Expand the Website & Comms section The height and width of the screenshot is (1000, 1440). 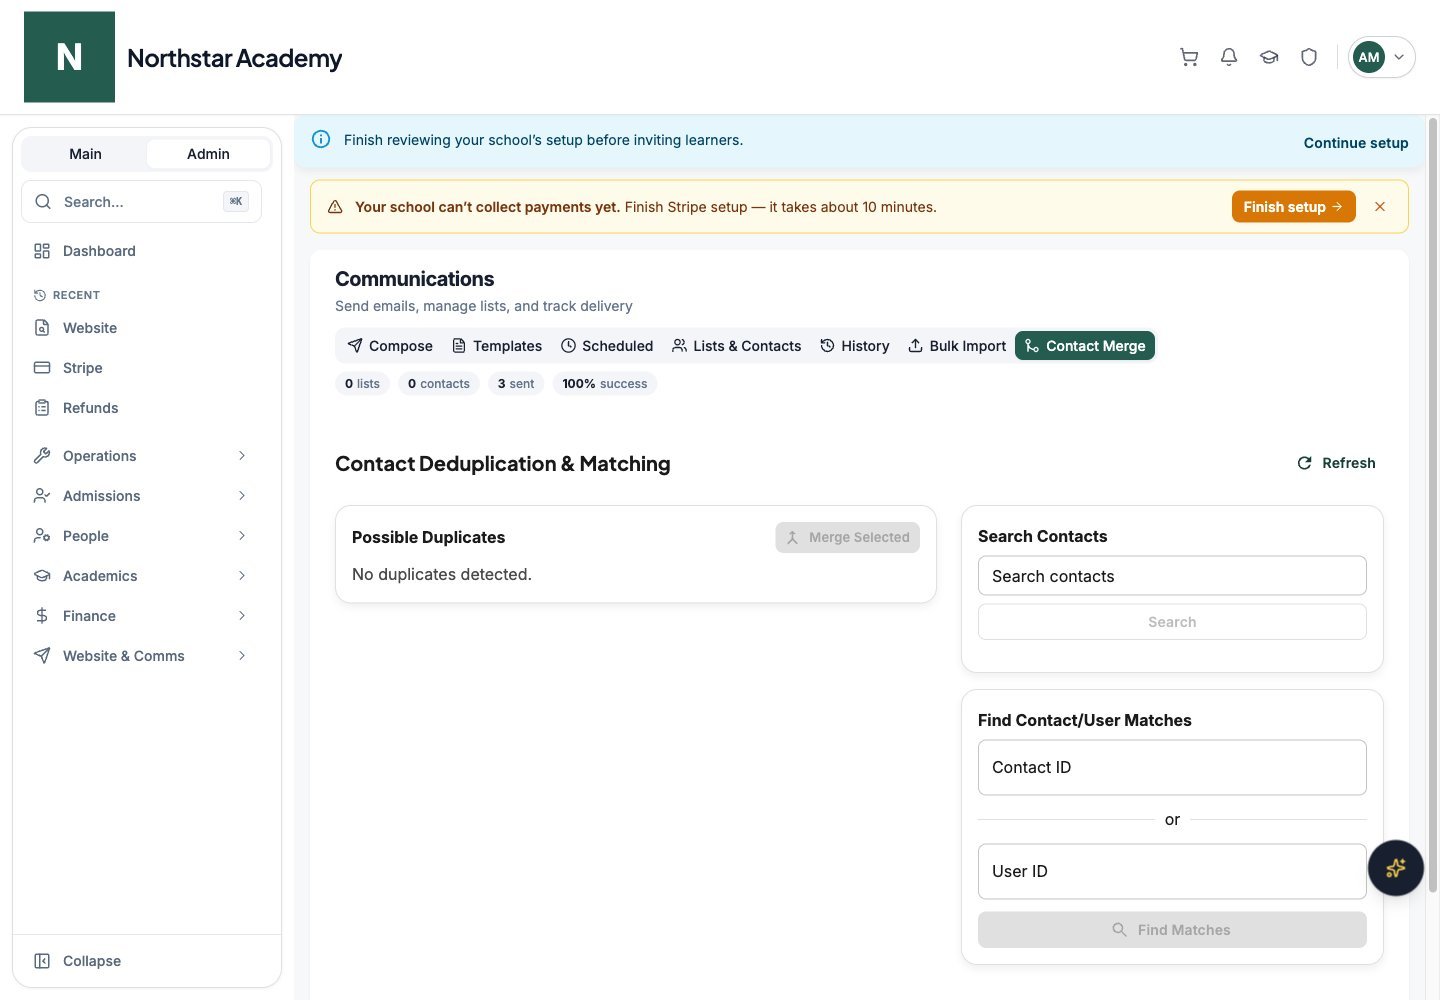(x=141, y=656)
